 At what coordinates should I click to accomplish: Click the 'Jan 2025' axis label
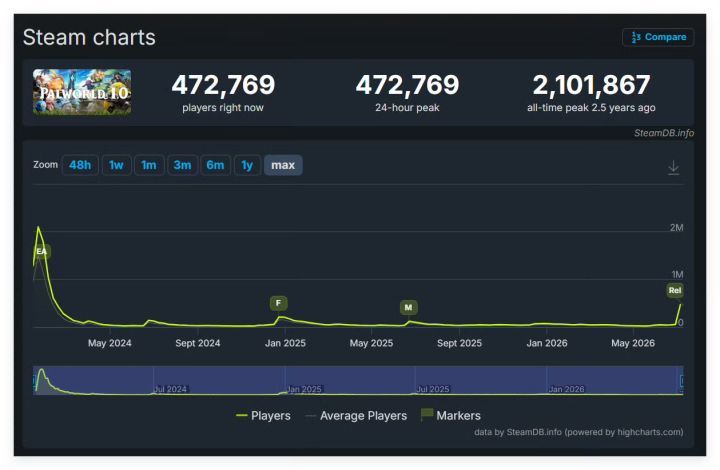coord(285,343)
